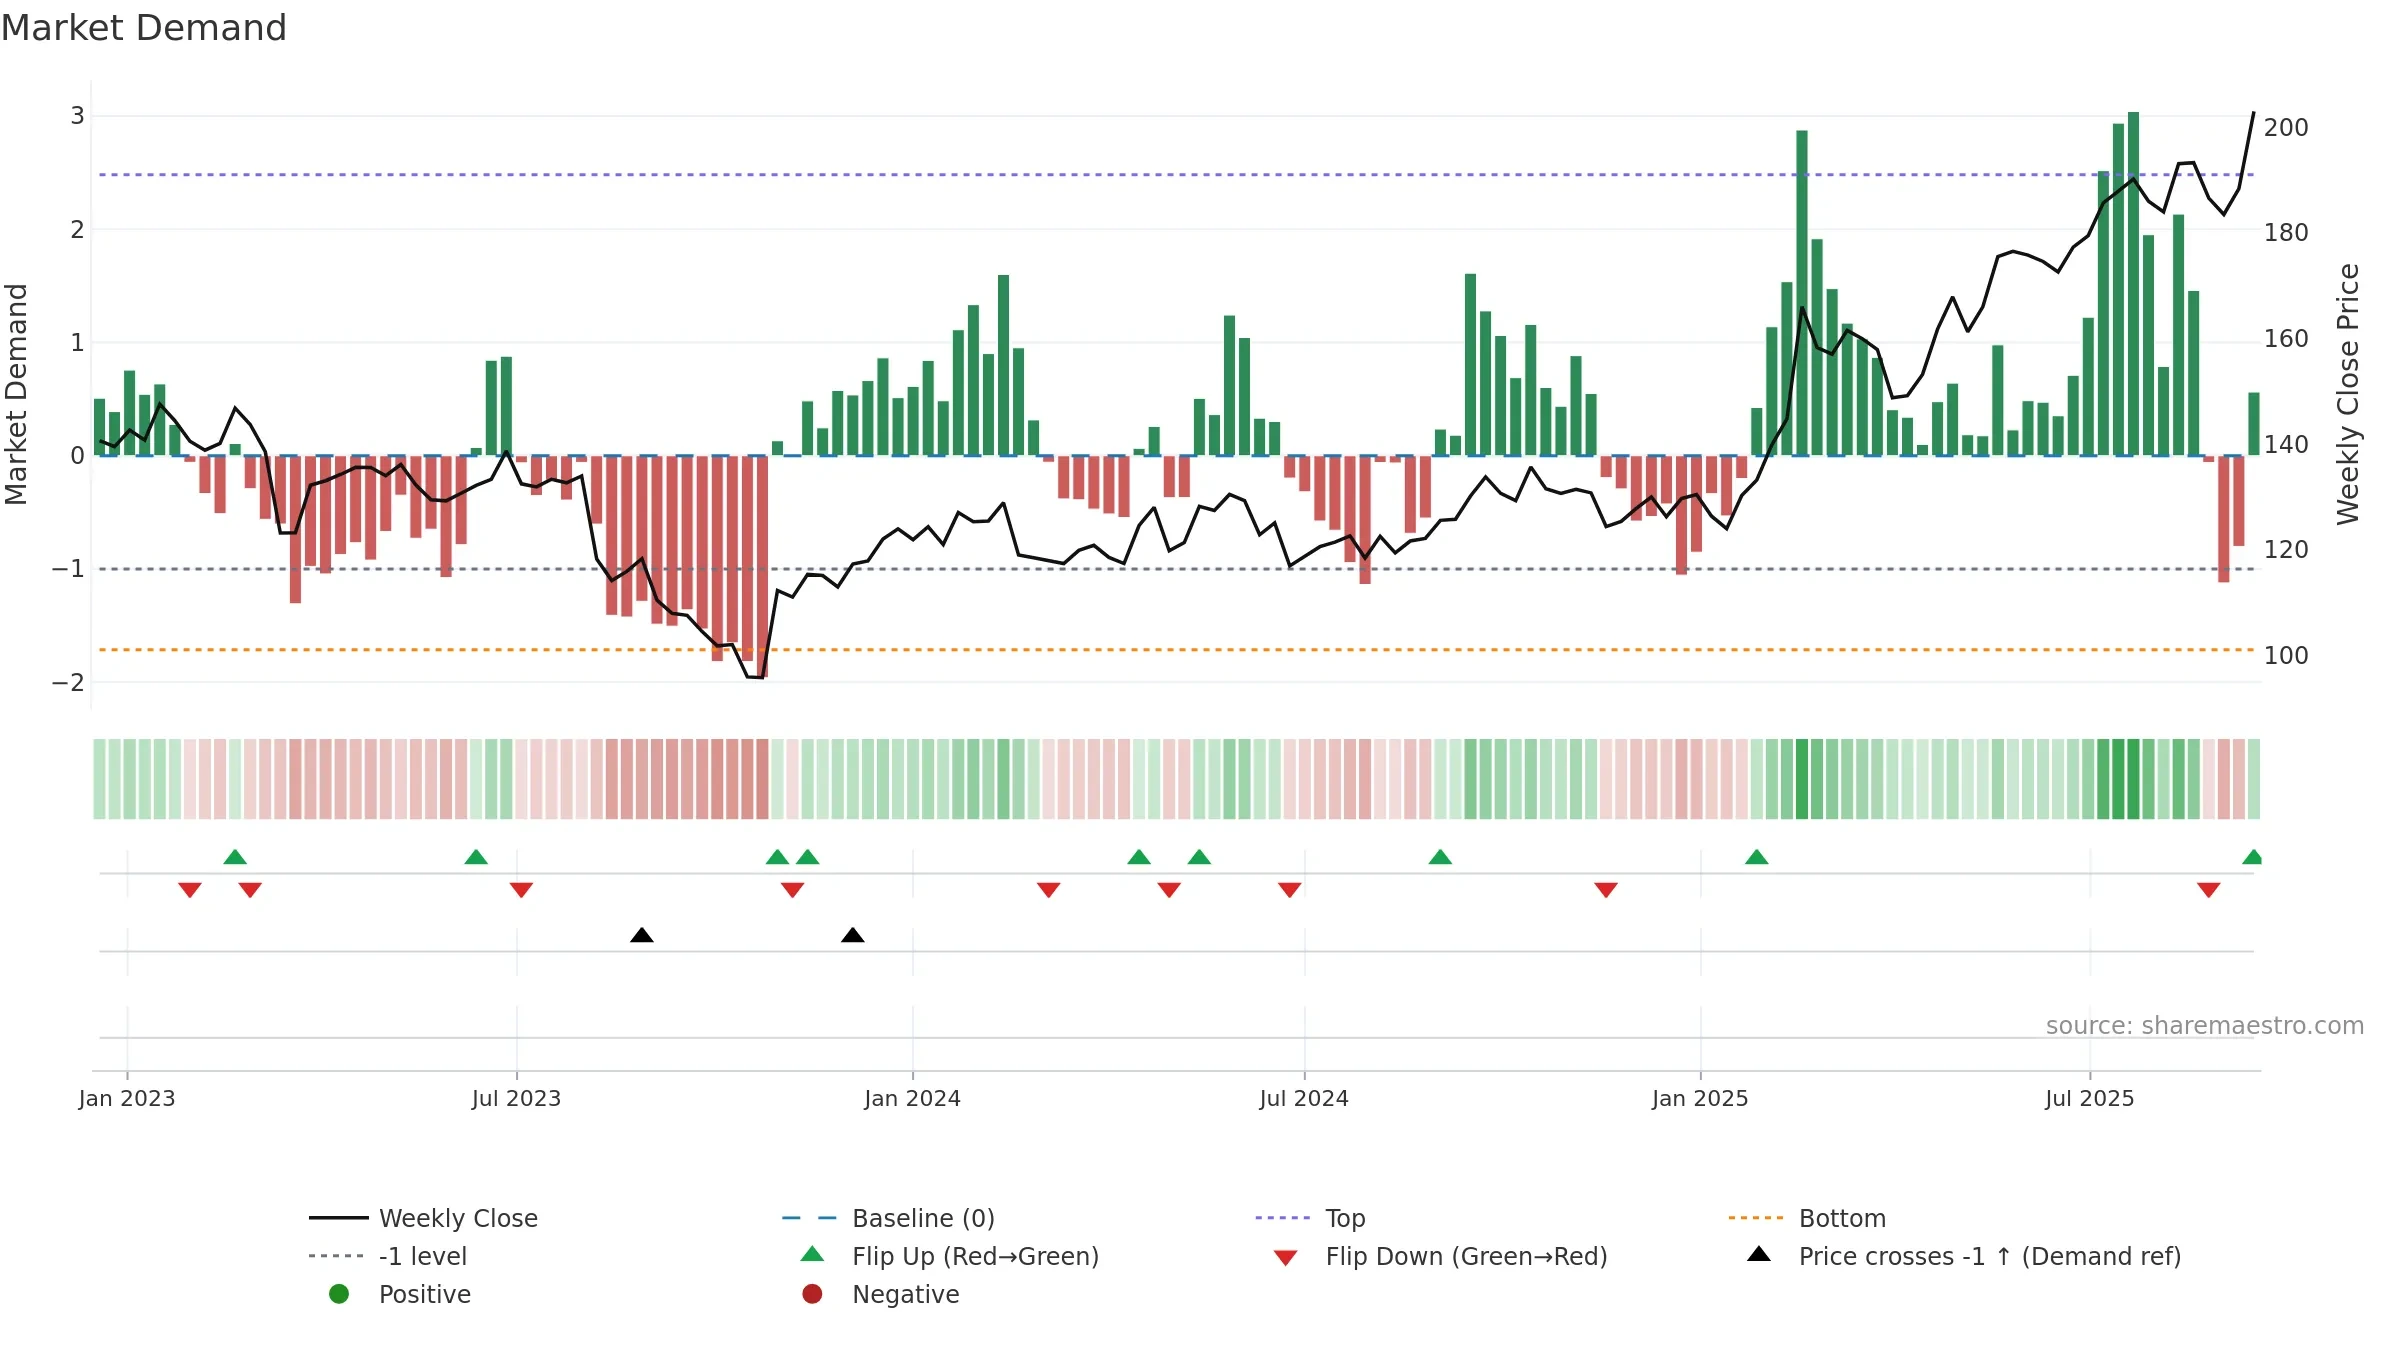Click the red flip-down triangle just after Jul 2023
The height and width of the screenshot is (1350, 2400).
pos(521,890)
